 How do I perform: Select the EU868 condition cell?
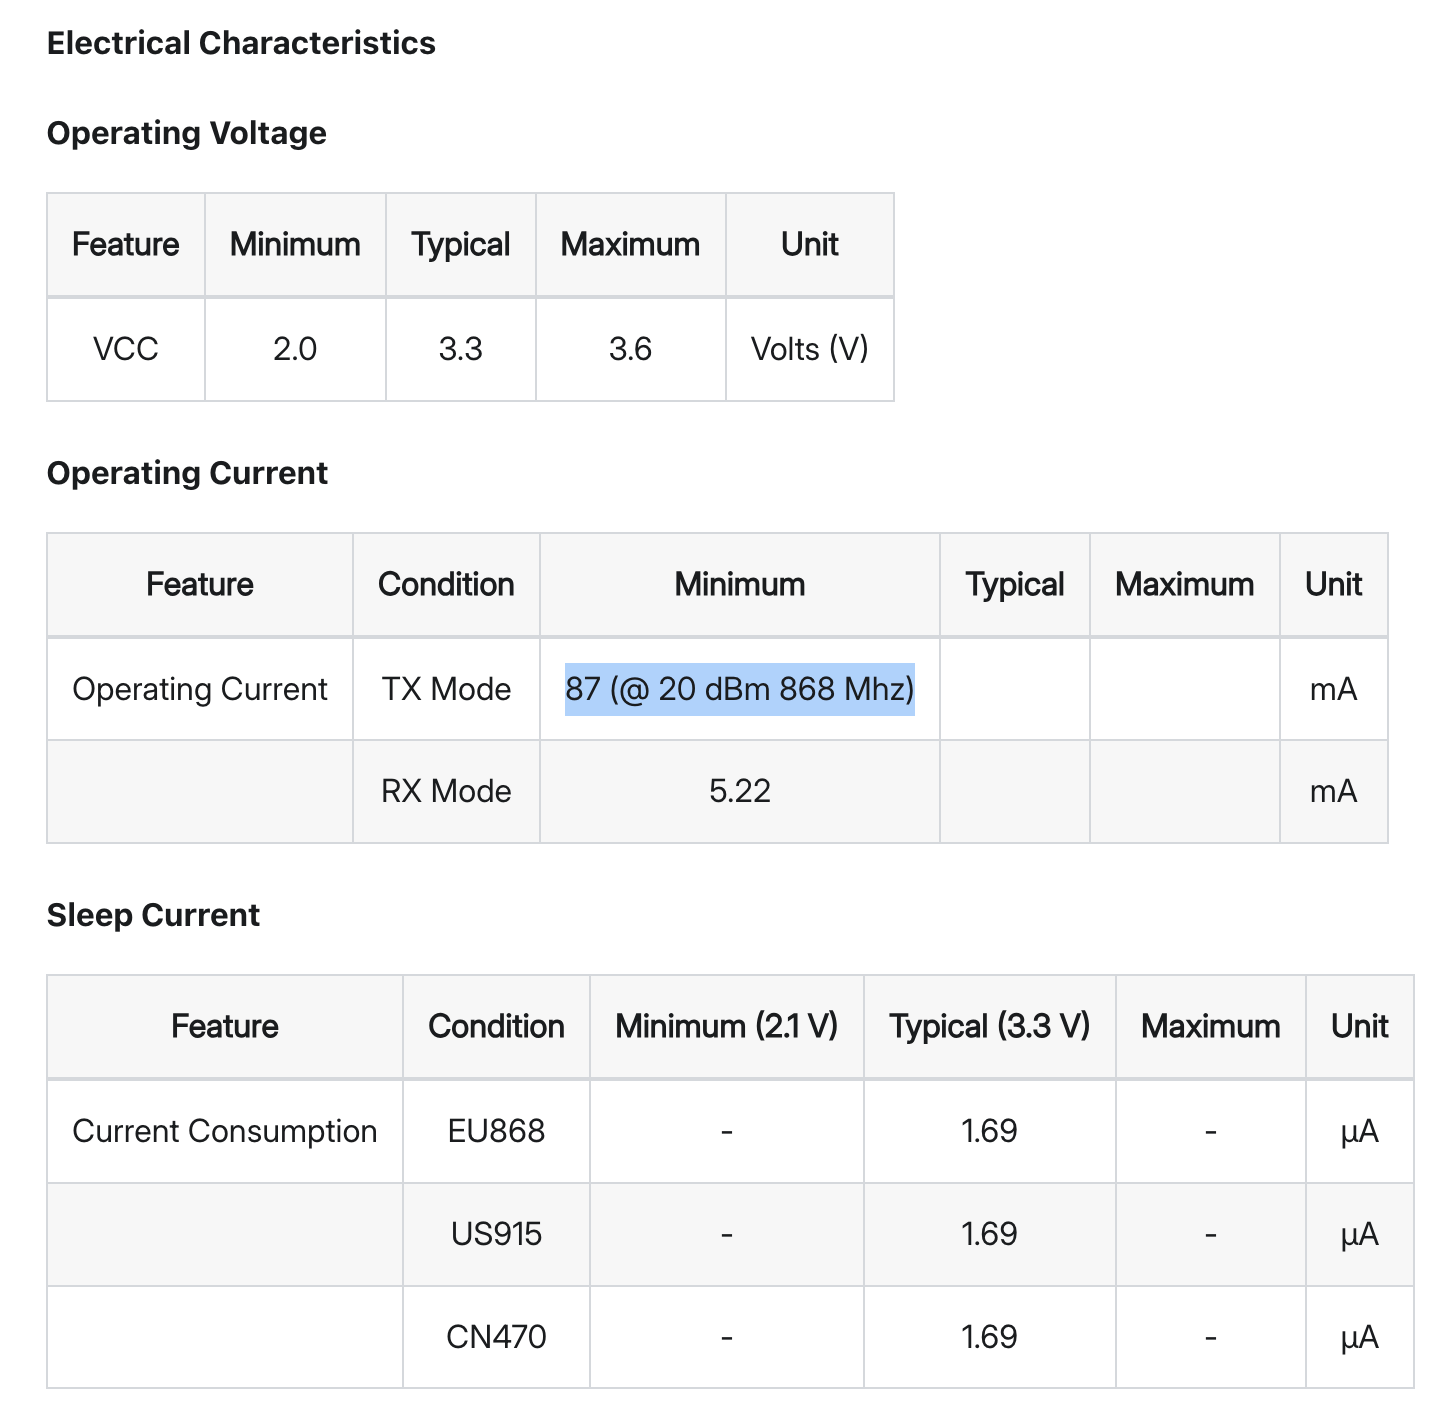pyautogui.click(x=496, y=1131)
